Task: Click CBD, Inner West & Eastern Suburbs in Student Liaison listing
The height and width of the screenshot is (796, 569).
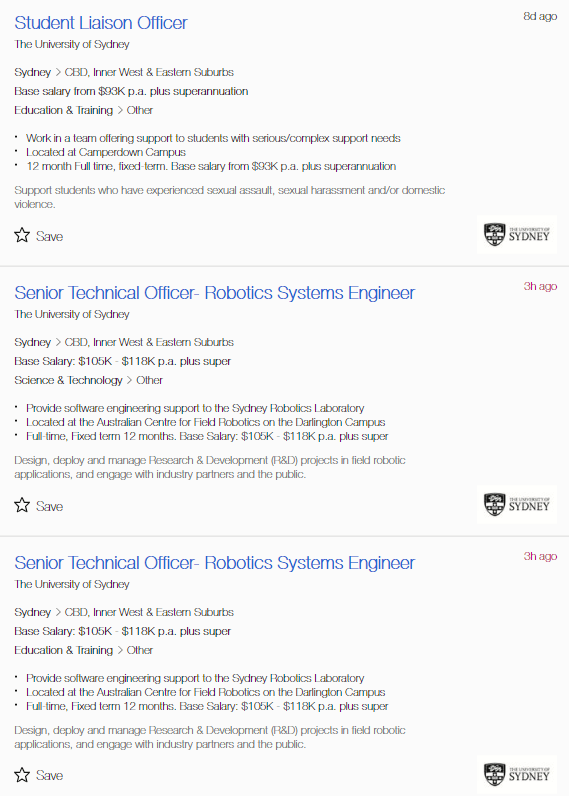Action: tap(149, 72)
